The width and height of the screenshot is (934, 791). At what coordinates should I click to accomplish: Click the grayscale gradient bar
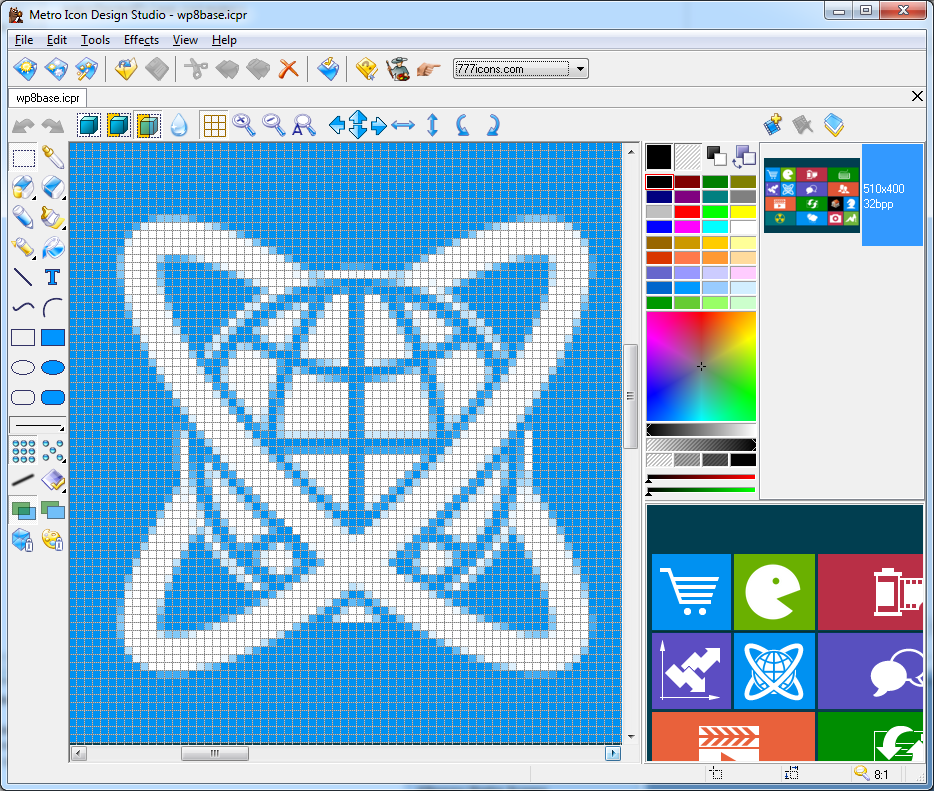(701, 430)
